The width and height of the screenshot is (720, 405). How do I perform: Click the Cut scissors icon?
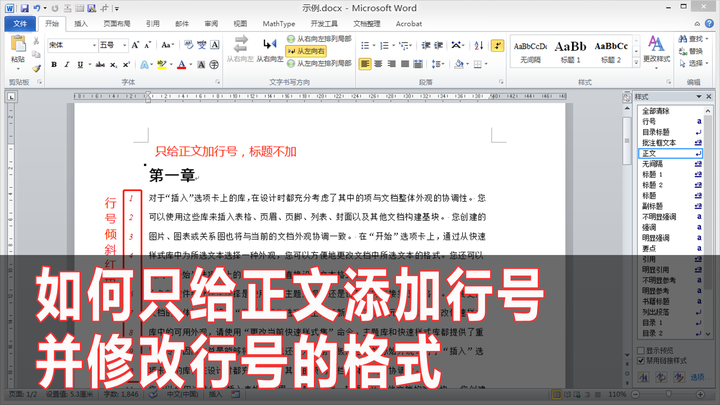[x=36, y=41]
